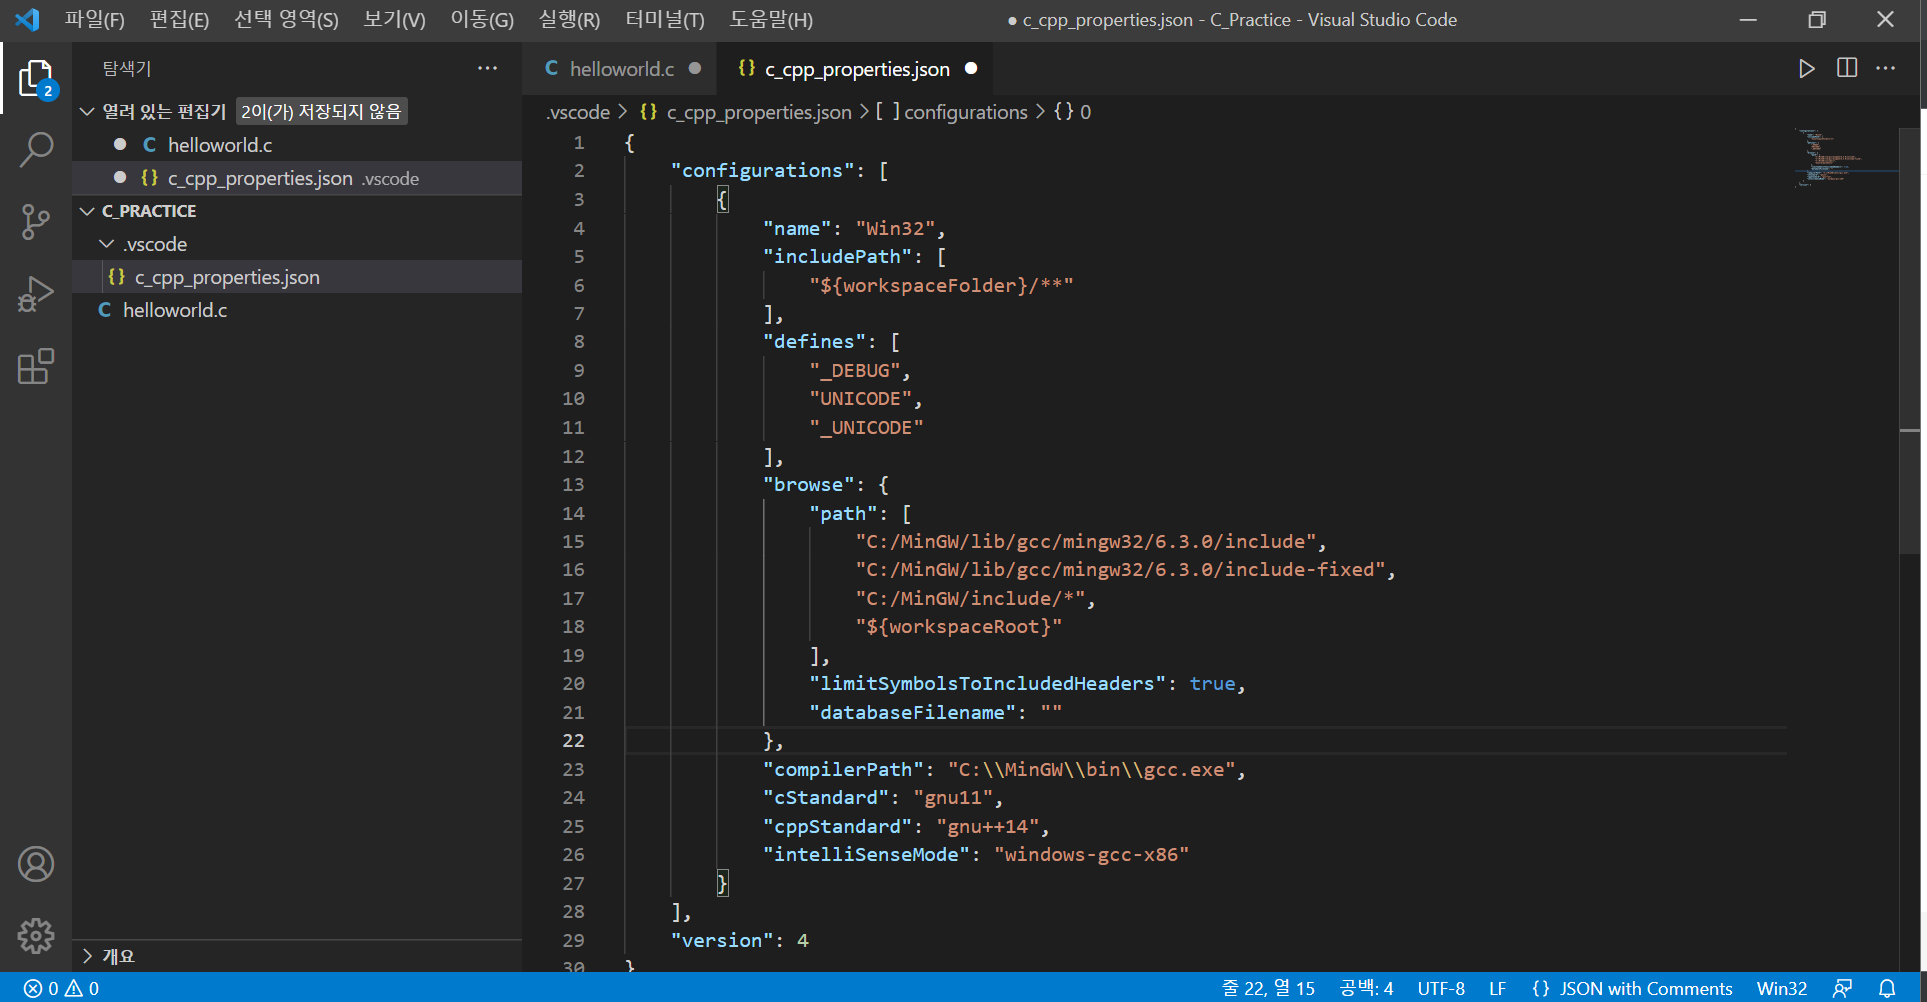Click dirty indicator beside helloworld.c in open editors
The image size is (1927, 1002).
click(120, 144)
